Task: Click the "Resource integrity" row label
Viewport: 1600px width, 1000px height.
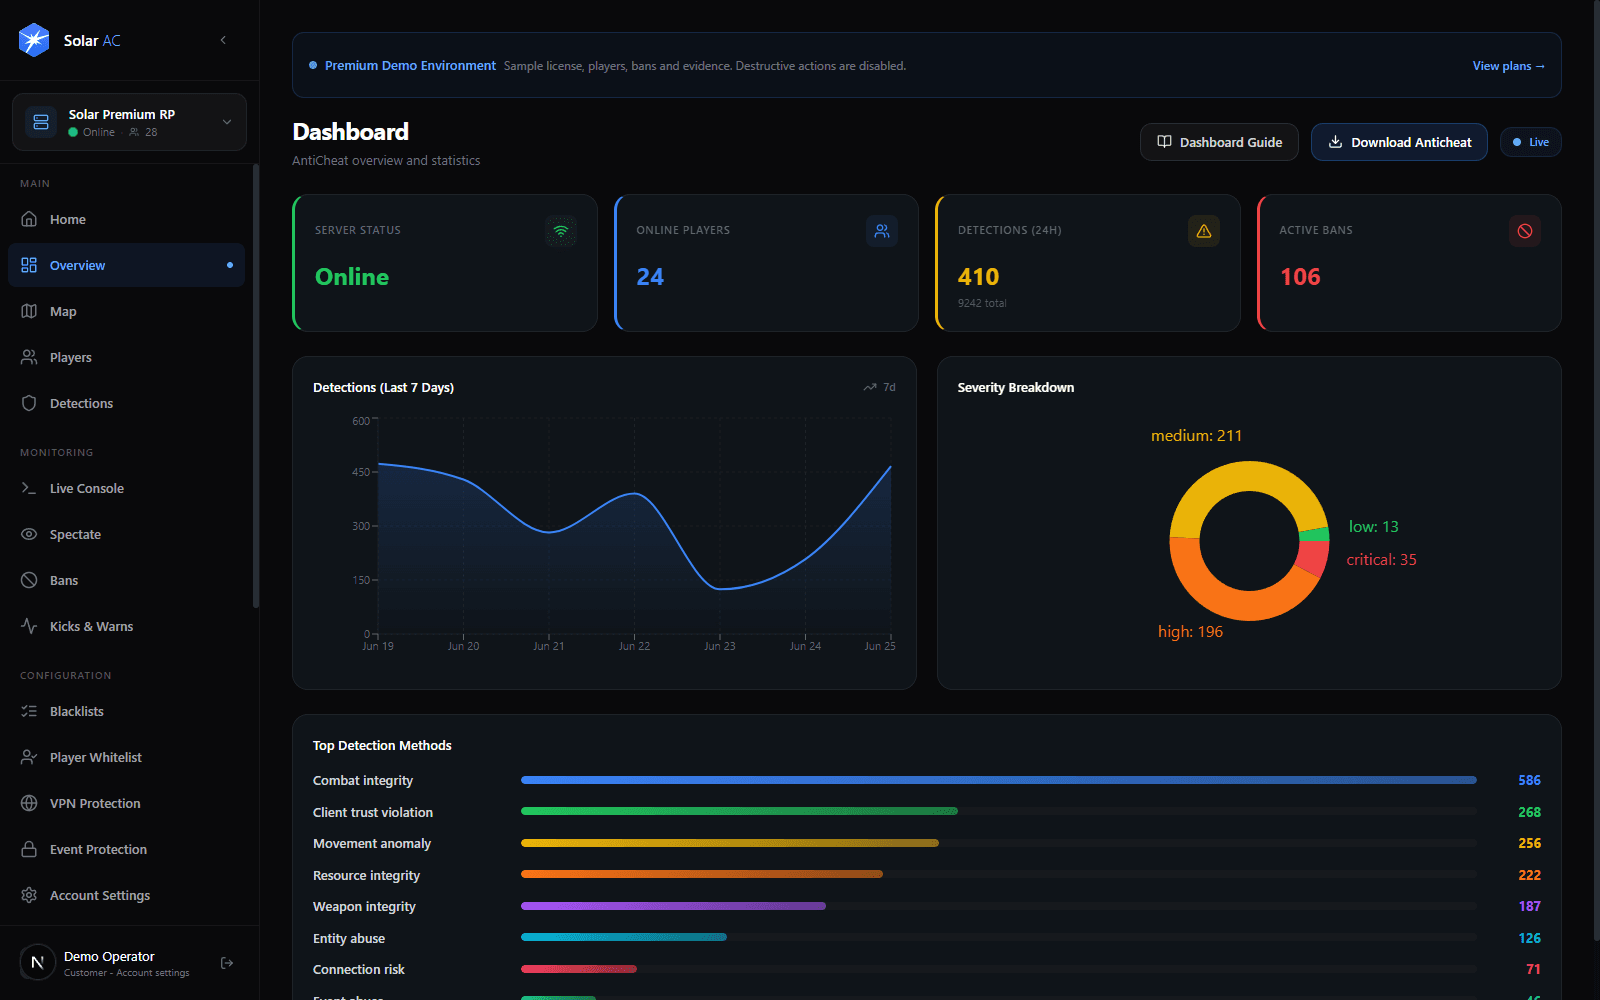Action: pos(366,875)
